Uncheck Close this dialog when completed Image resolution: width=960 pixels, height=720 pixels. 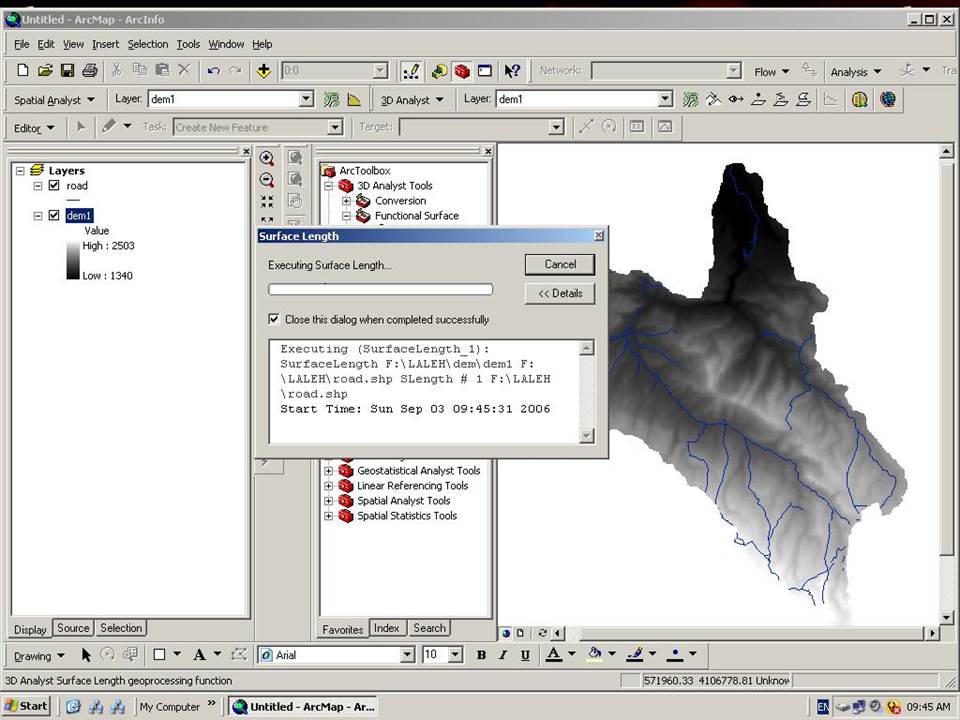274,320
